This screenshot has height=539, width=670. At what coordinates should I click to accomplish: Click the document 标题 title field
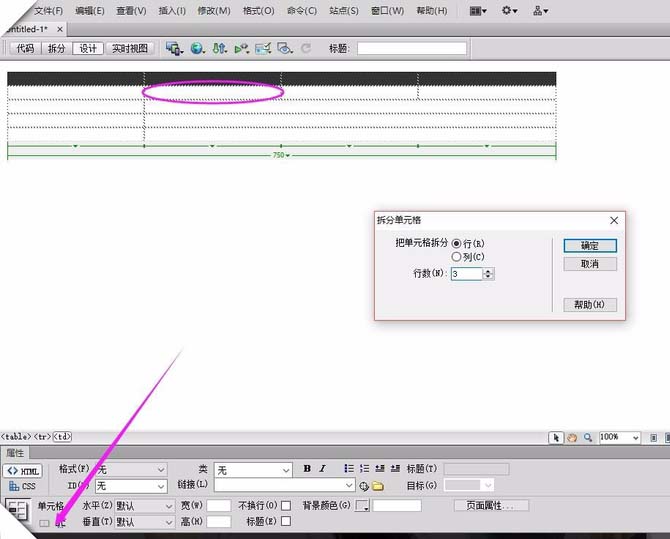coord(412,48)
